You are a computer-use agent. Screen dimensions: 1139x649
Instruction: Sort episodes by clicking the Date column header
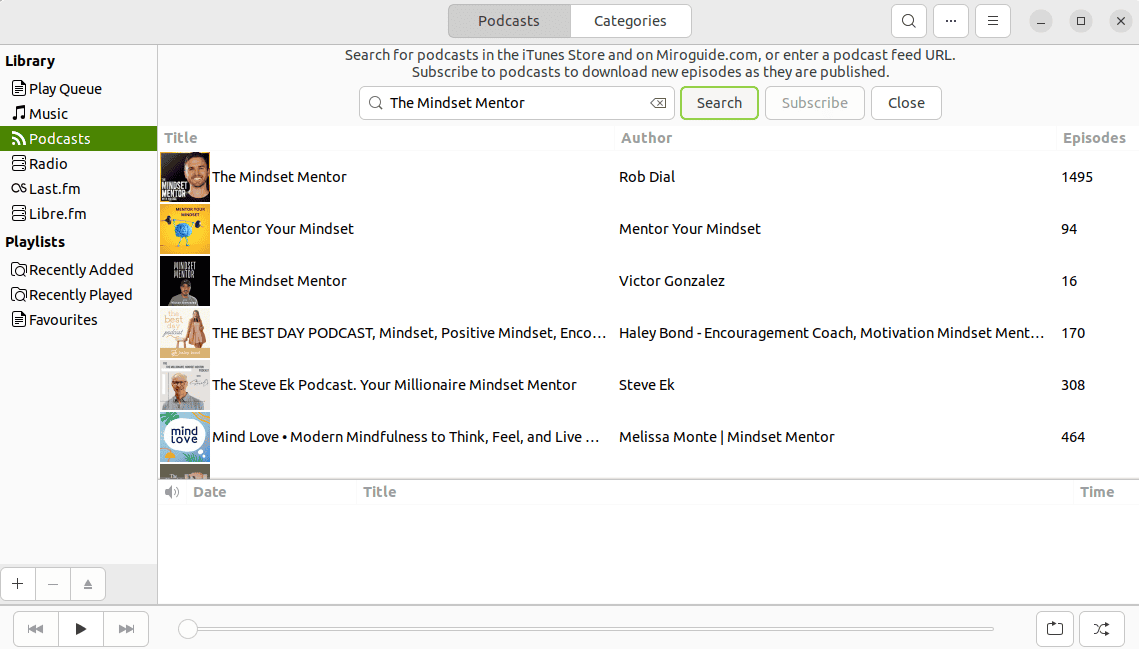point(209,491)
